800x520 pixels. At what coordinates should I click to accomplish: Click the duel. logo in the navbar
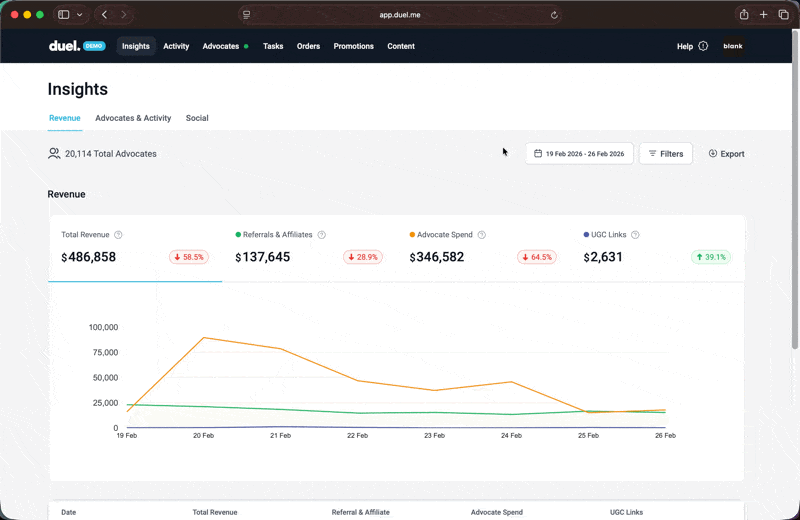coord(64,46)
